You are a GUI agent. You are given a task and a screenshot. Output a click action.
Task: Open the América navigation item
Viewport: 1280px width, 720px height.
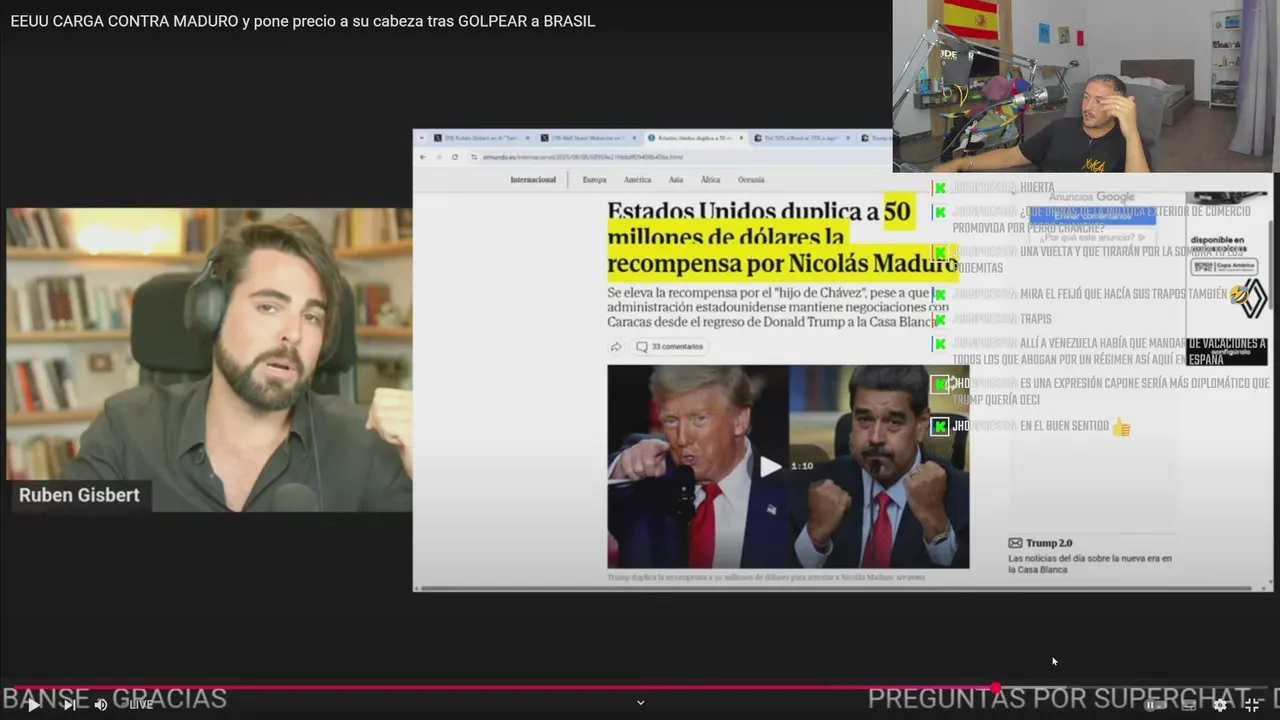click(637, 180)
